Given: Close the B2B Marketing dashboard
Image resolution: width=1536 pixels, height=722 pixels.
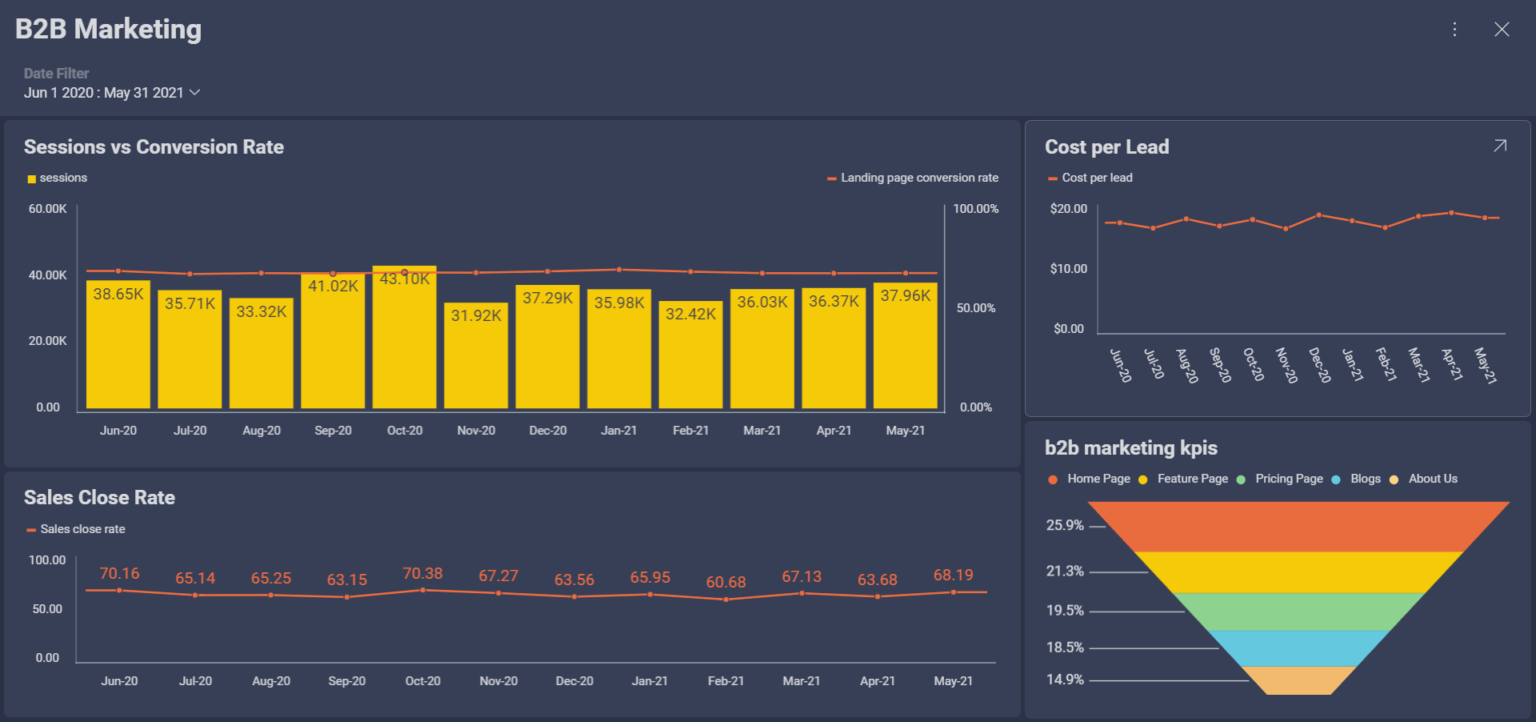Looking at the screenshot, I should click(1502, 29).
